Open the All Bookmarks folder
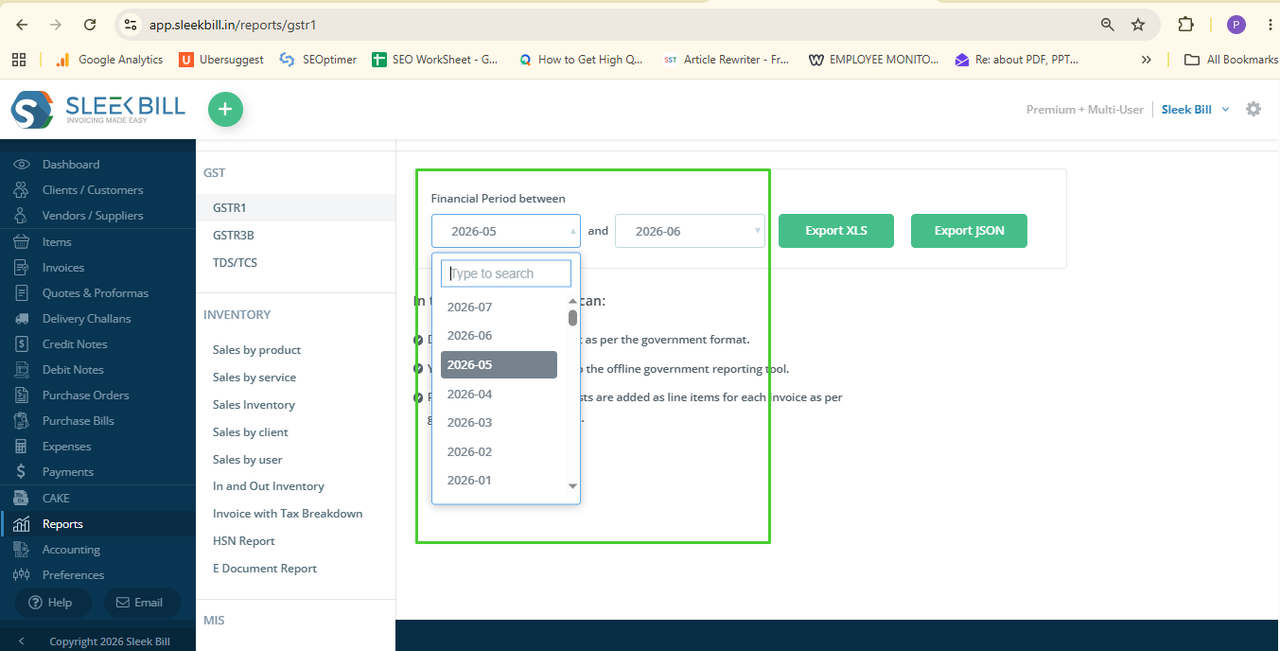Screen dimensions: 1280x651 click(x=1230, y=60)
